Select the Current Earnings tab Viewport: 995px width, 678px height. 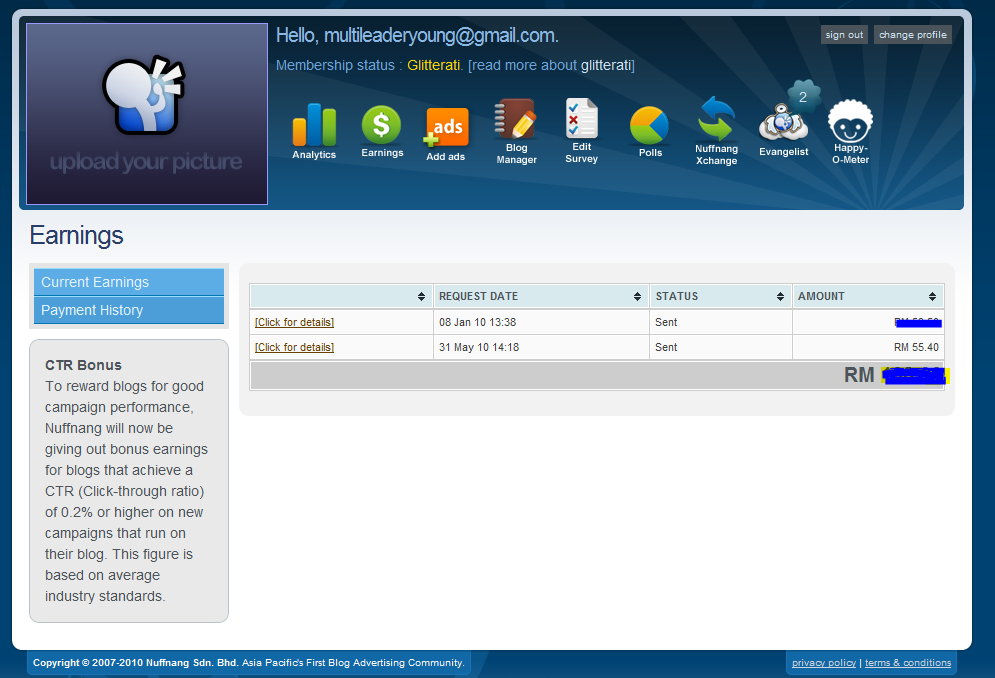pos(129,282)
